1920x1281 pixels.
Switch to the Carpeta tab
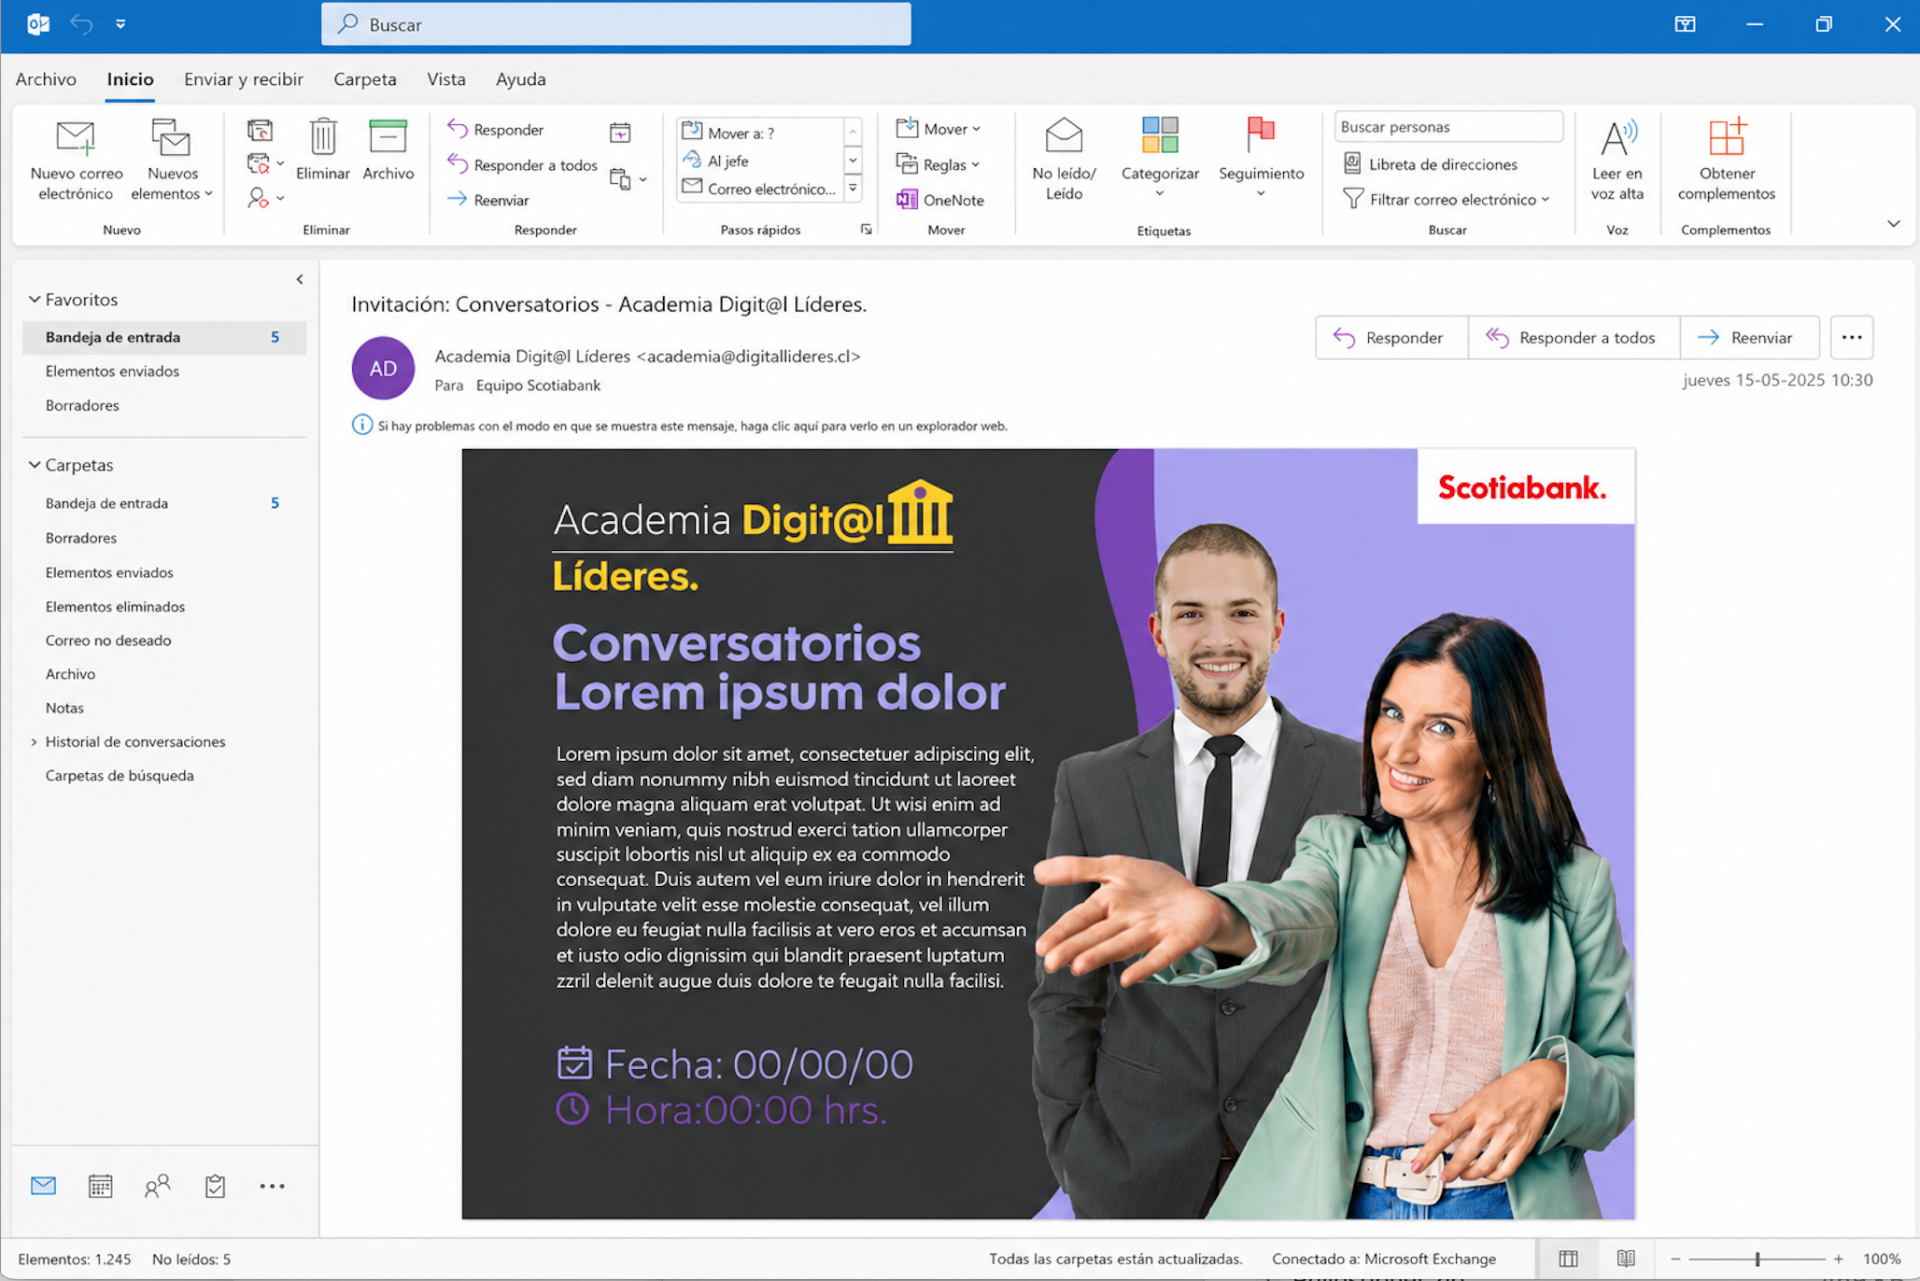coord(364,79)
